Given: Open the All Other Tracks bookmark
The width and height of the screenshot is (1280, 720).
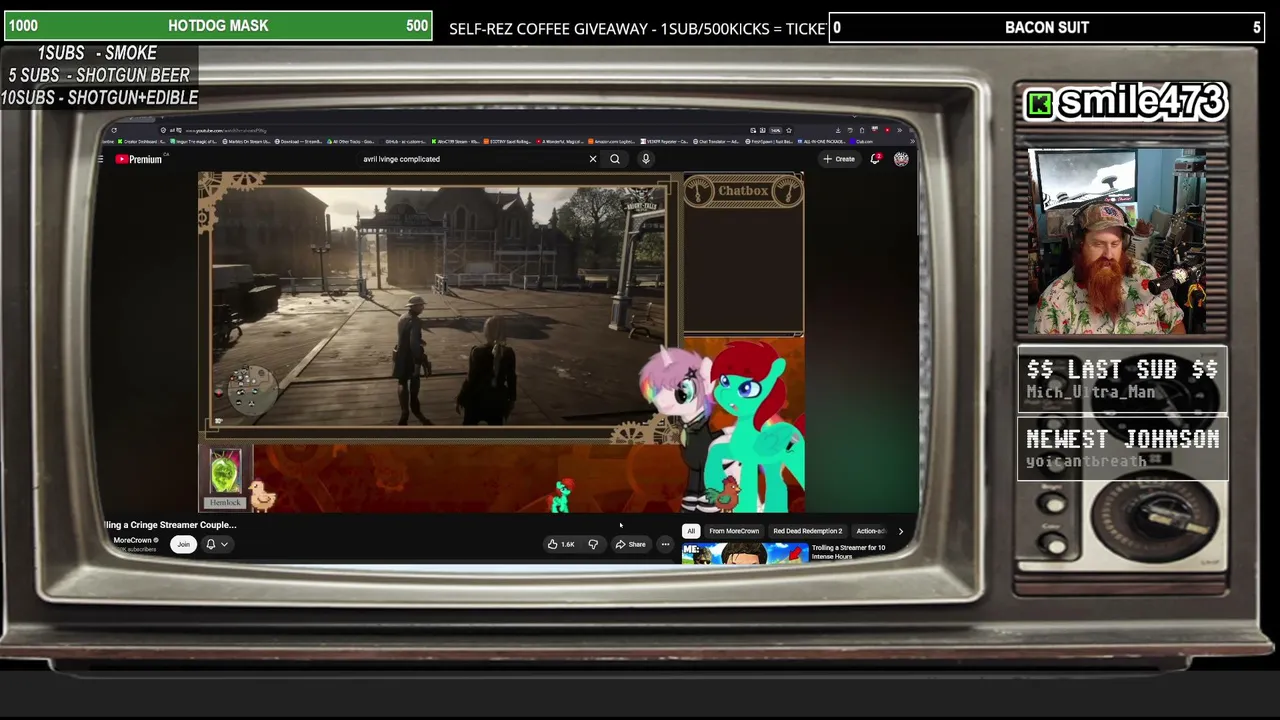Looking at the screenshot, I should click(352, 141).
